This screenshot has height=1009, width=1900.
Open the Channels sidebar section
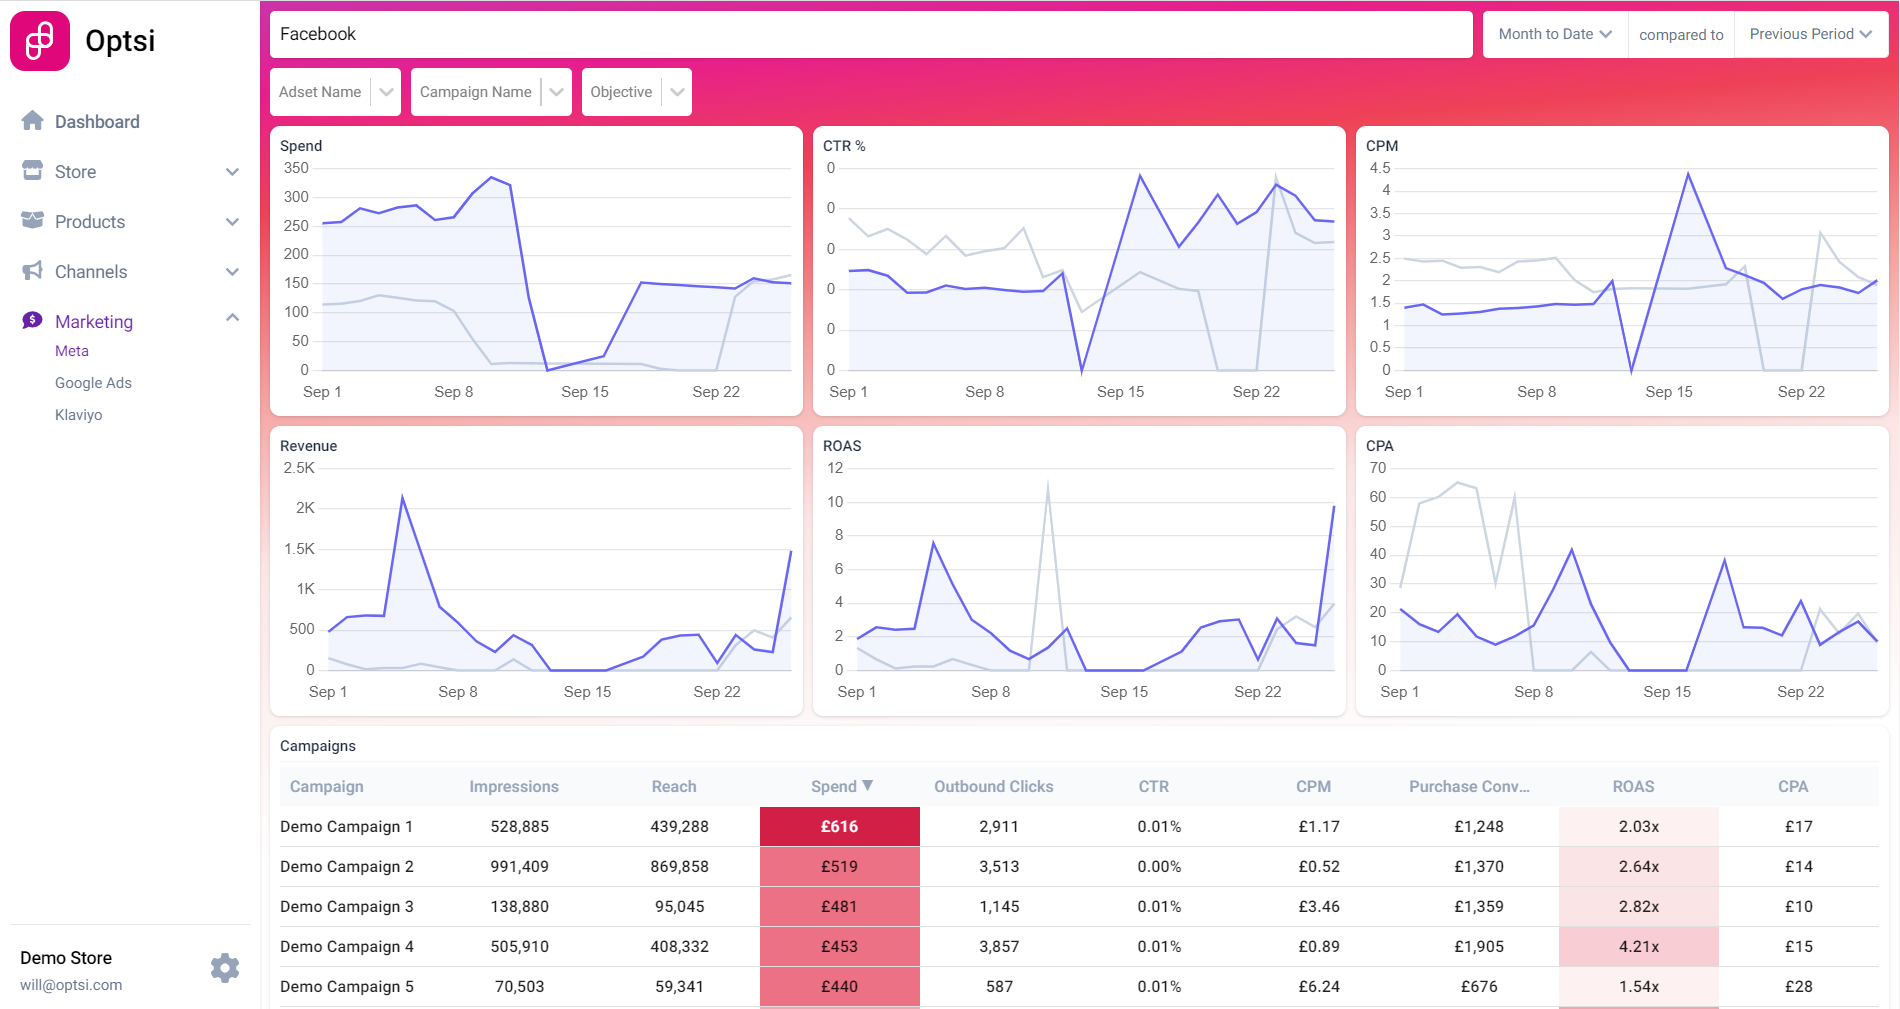[x=91, y=272]
